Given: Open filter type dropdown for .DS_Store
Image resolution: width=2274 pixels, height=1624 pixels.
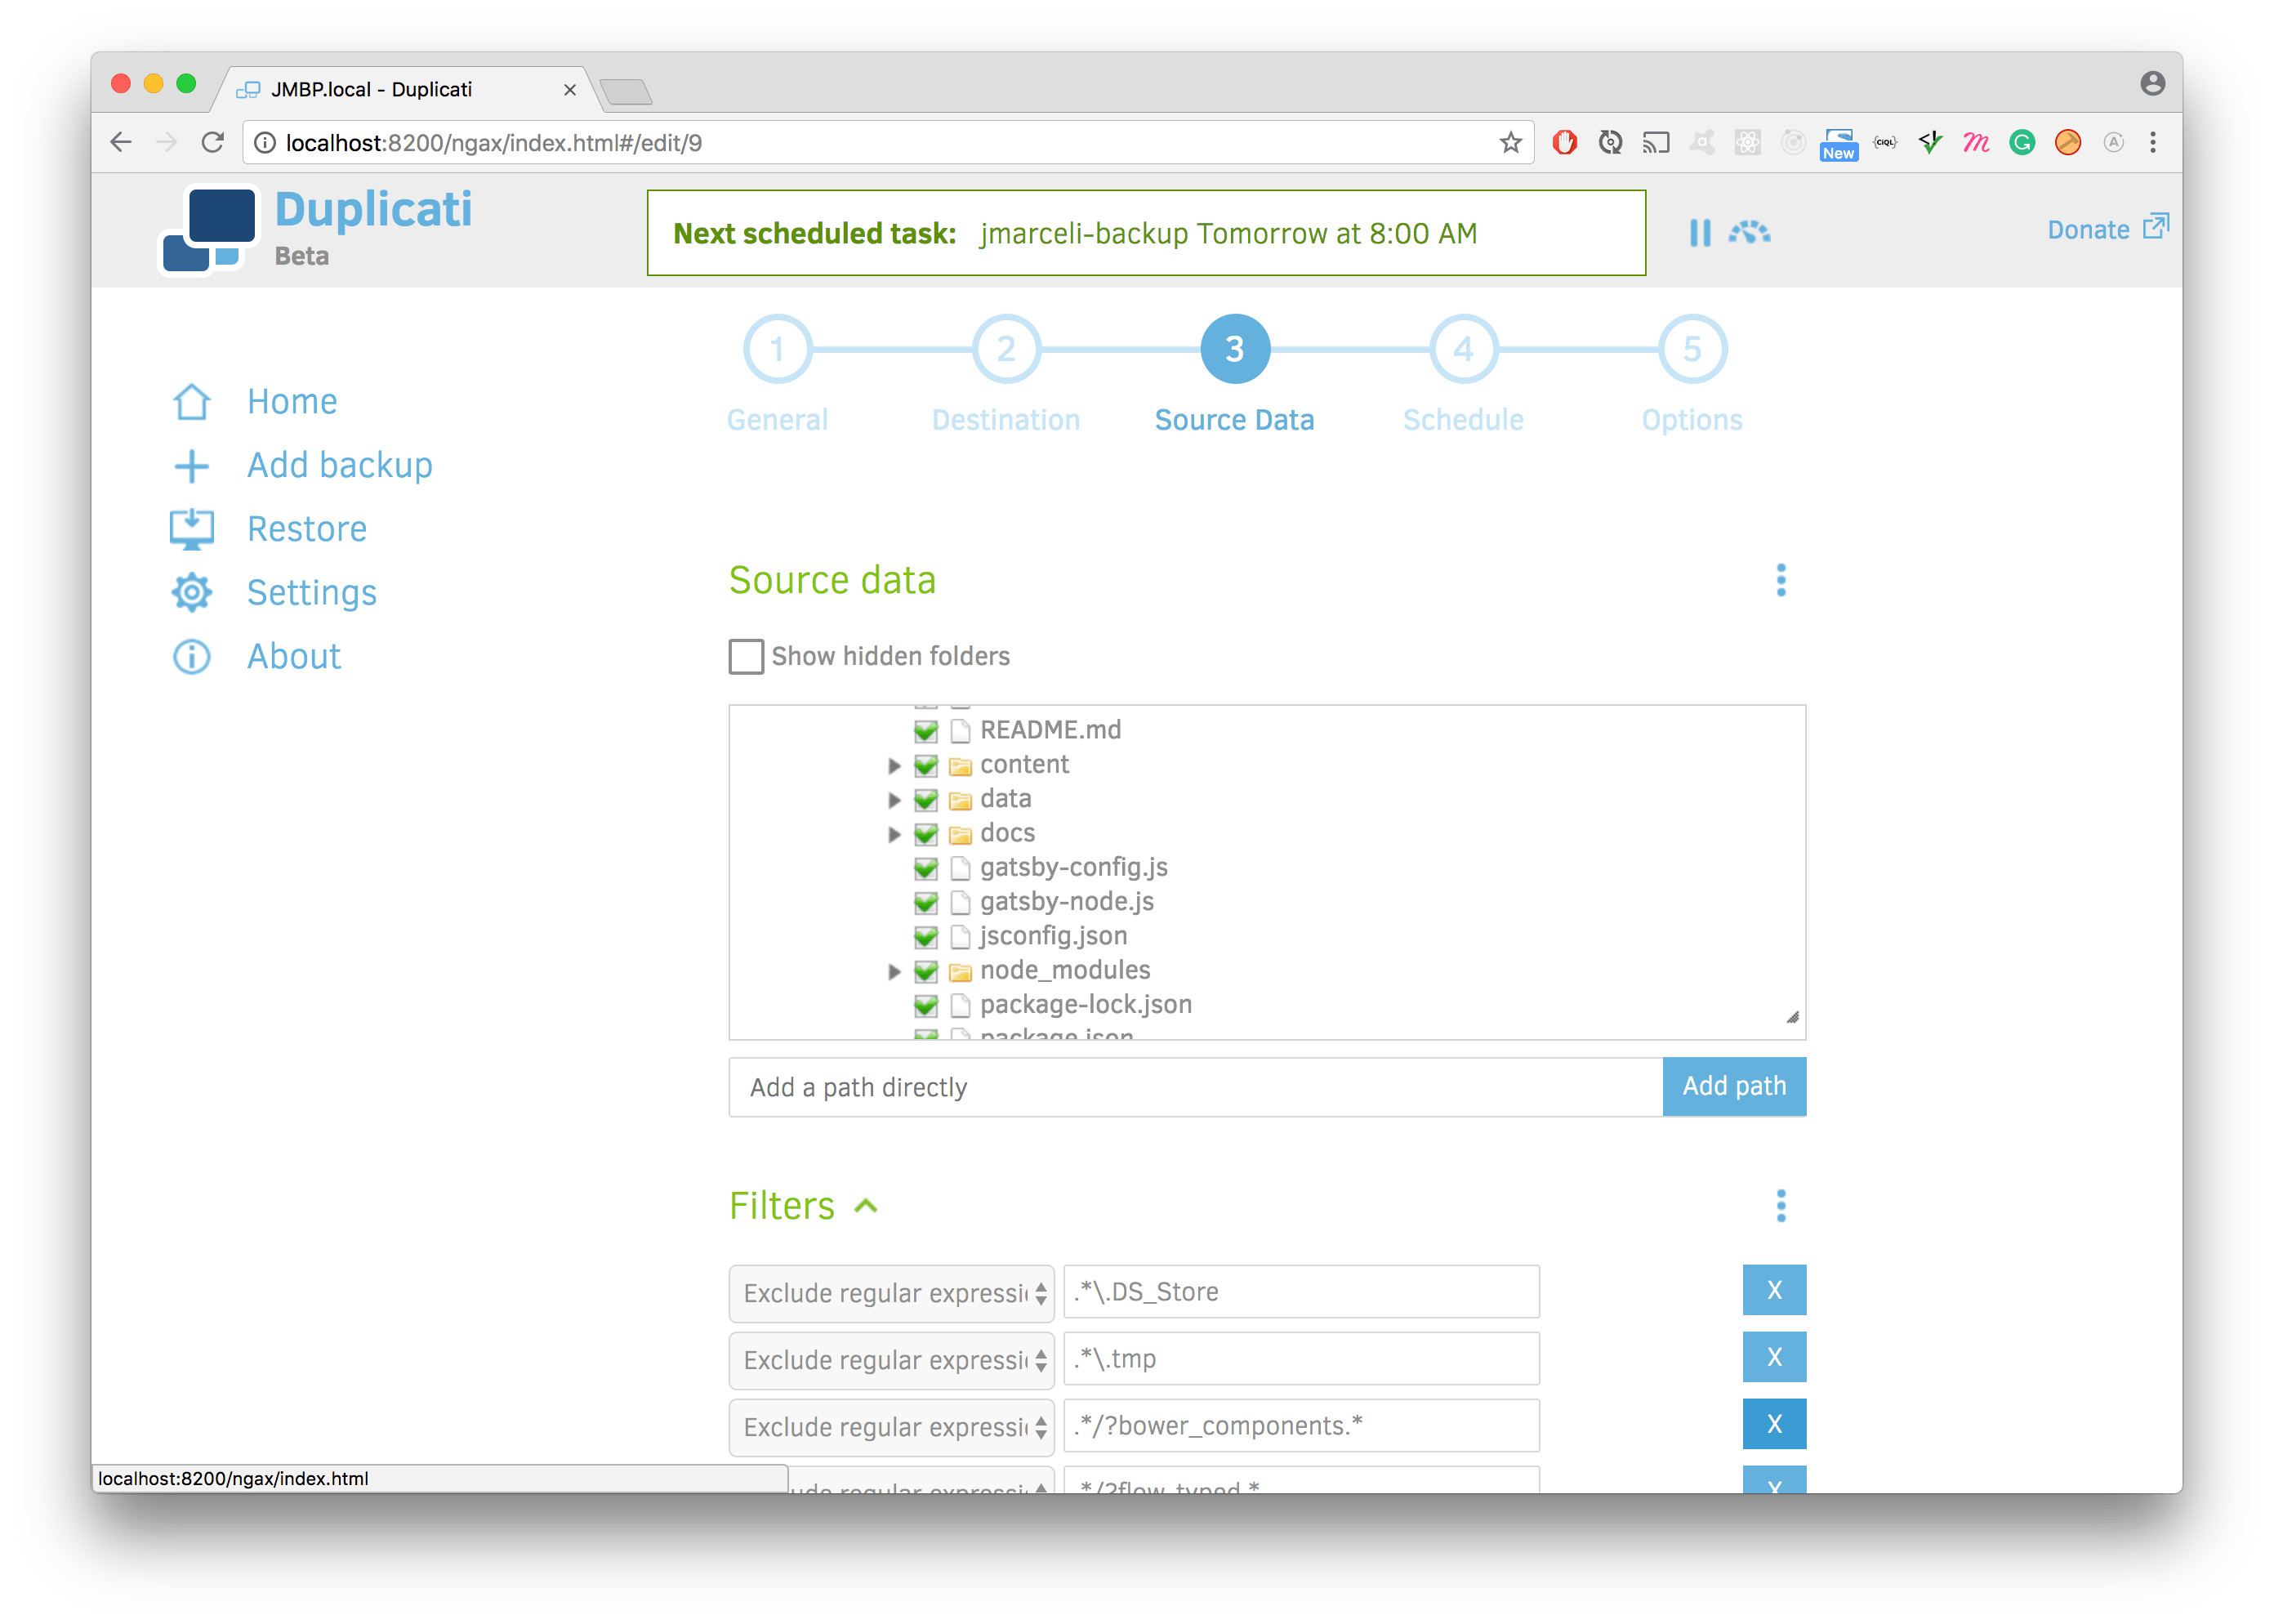Looking at the screenshot, I should click(x=891, y=1293).
